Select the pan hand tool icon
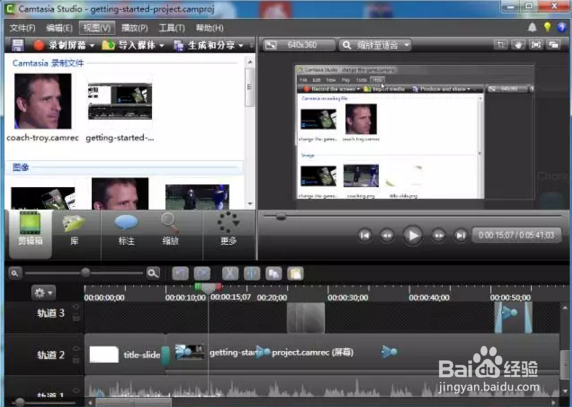The height and width of the screenshot is (407, 572). pyautogui.click(x=518, y=45)
